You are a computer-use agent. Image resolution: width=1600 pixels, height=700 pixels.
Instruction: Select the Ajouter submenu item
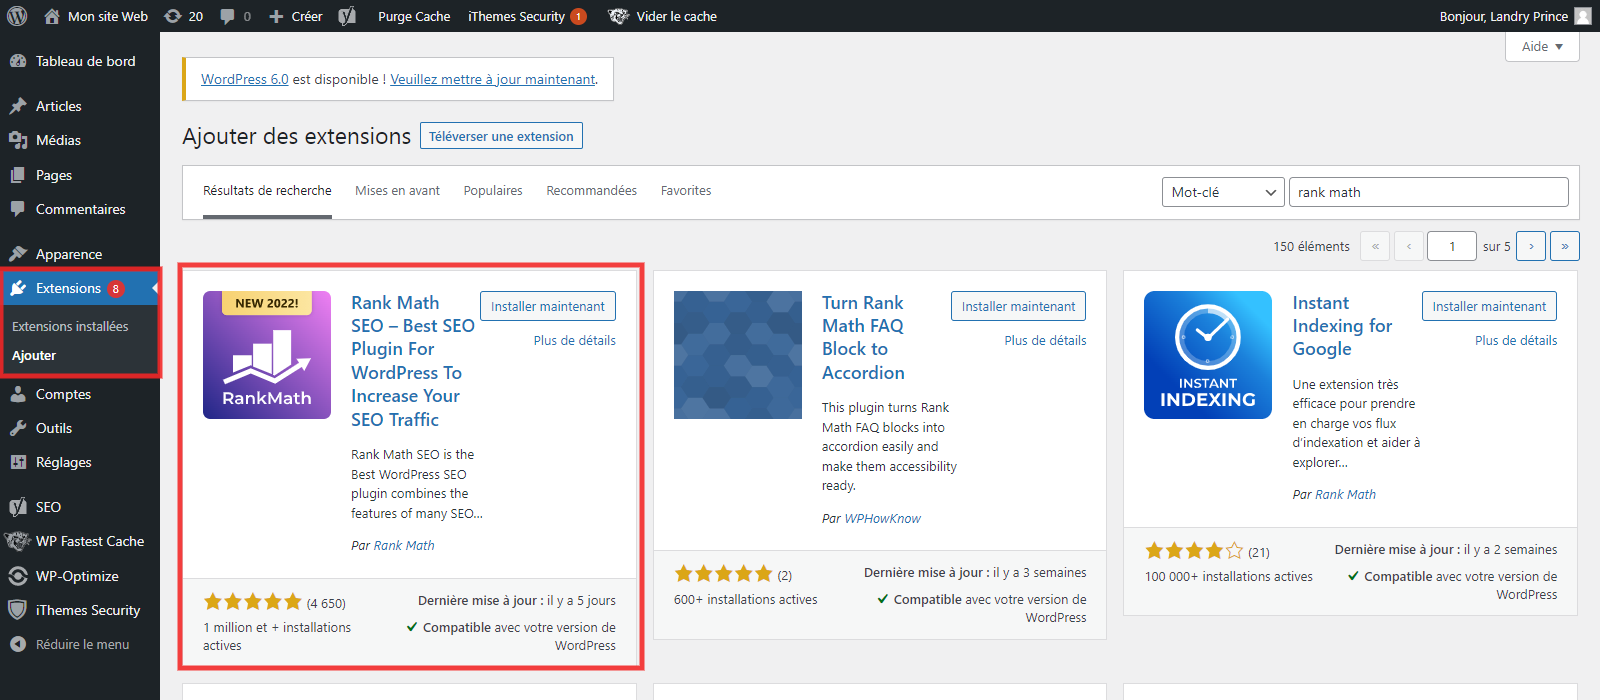pyautogui.click(x=34, y=355)
